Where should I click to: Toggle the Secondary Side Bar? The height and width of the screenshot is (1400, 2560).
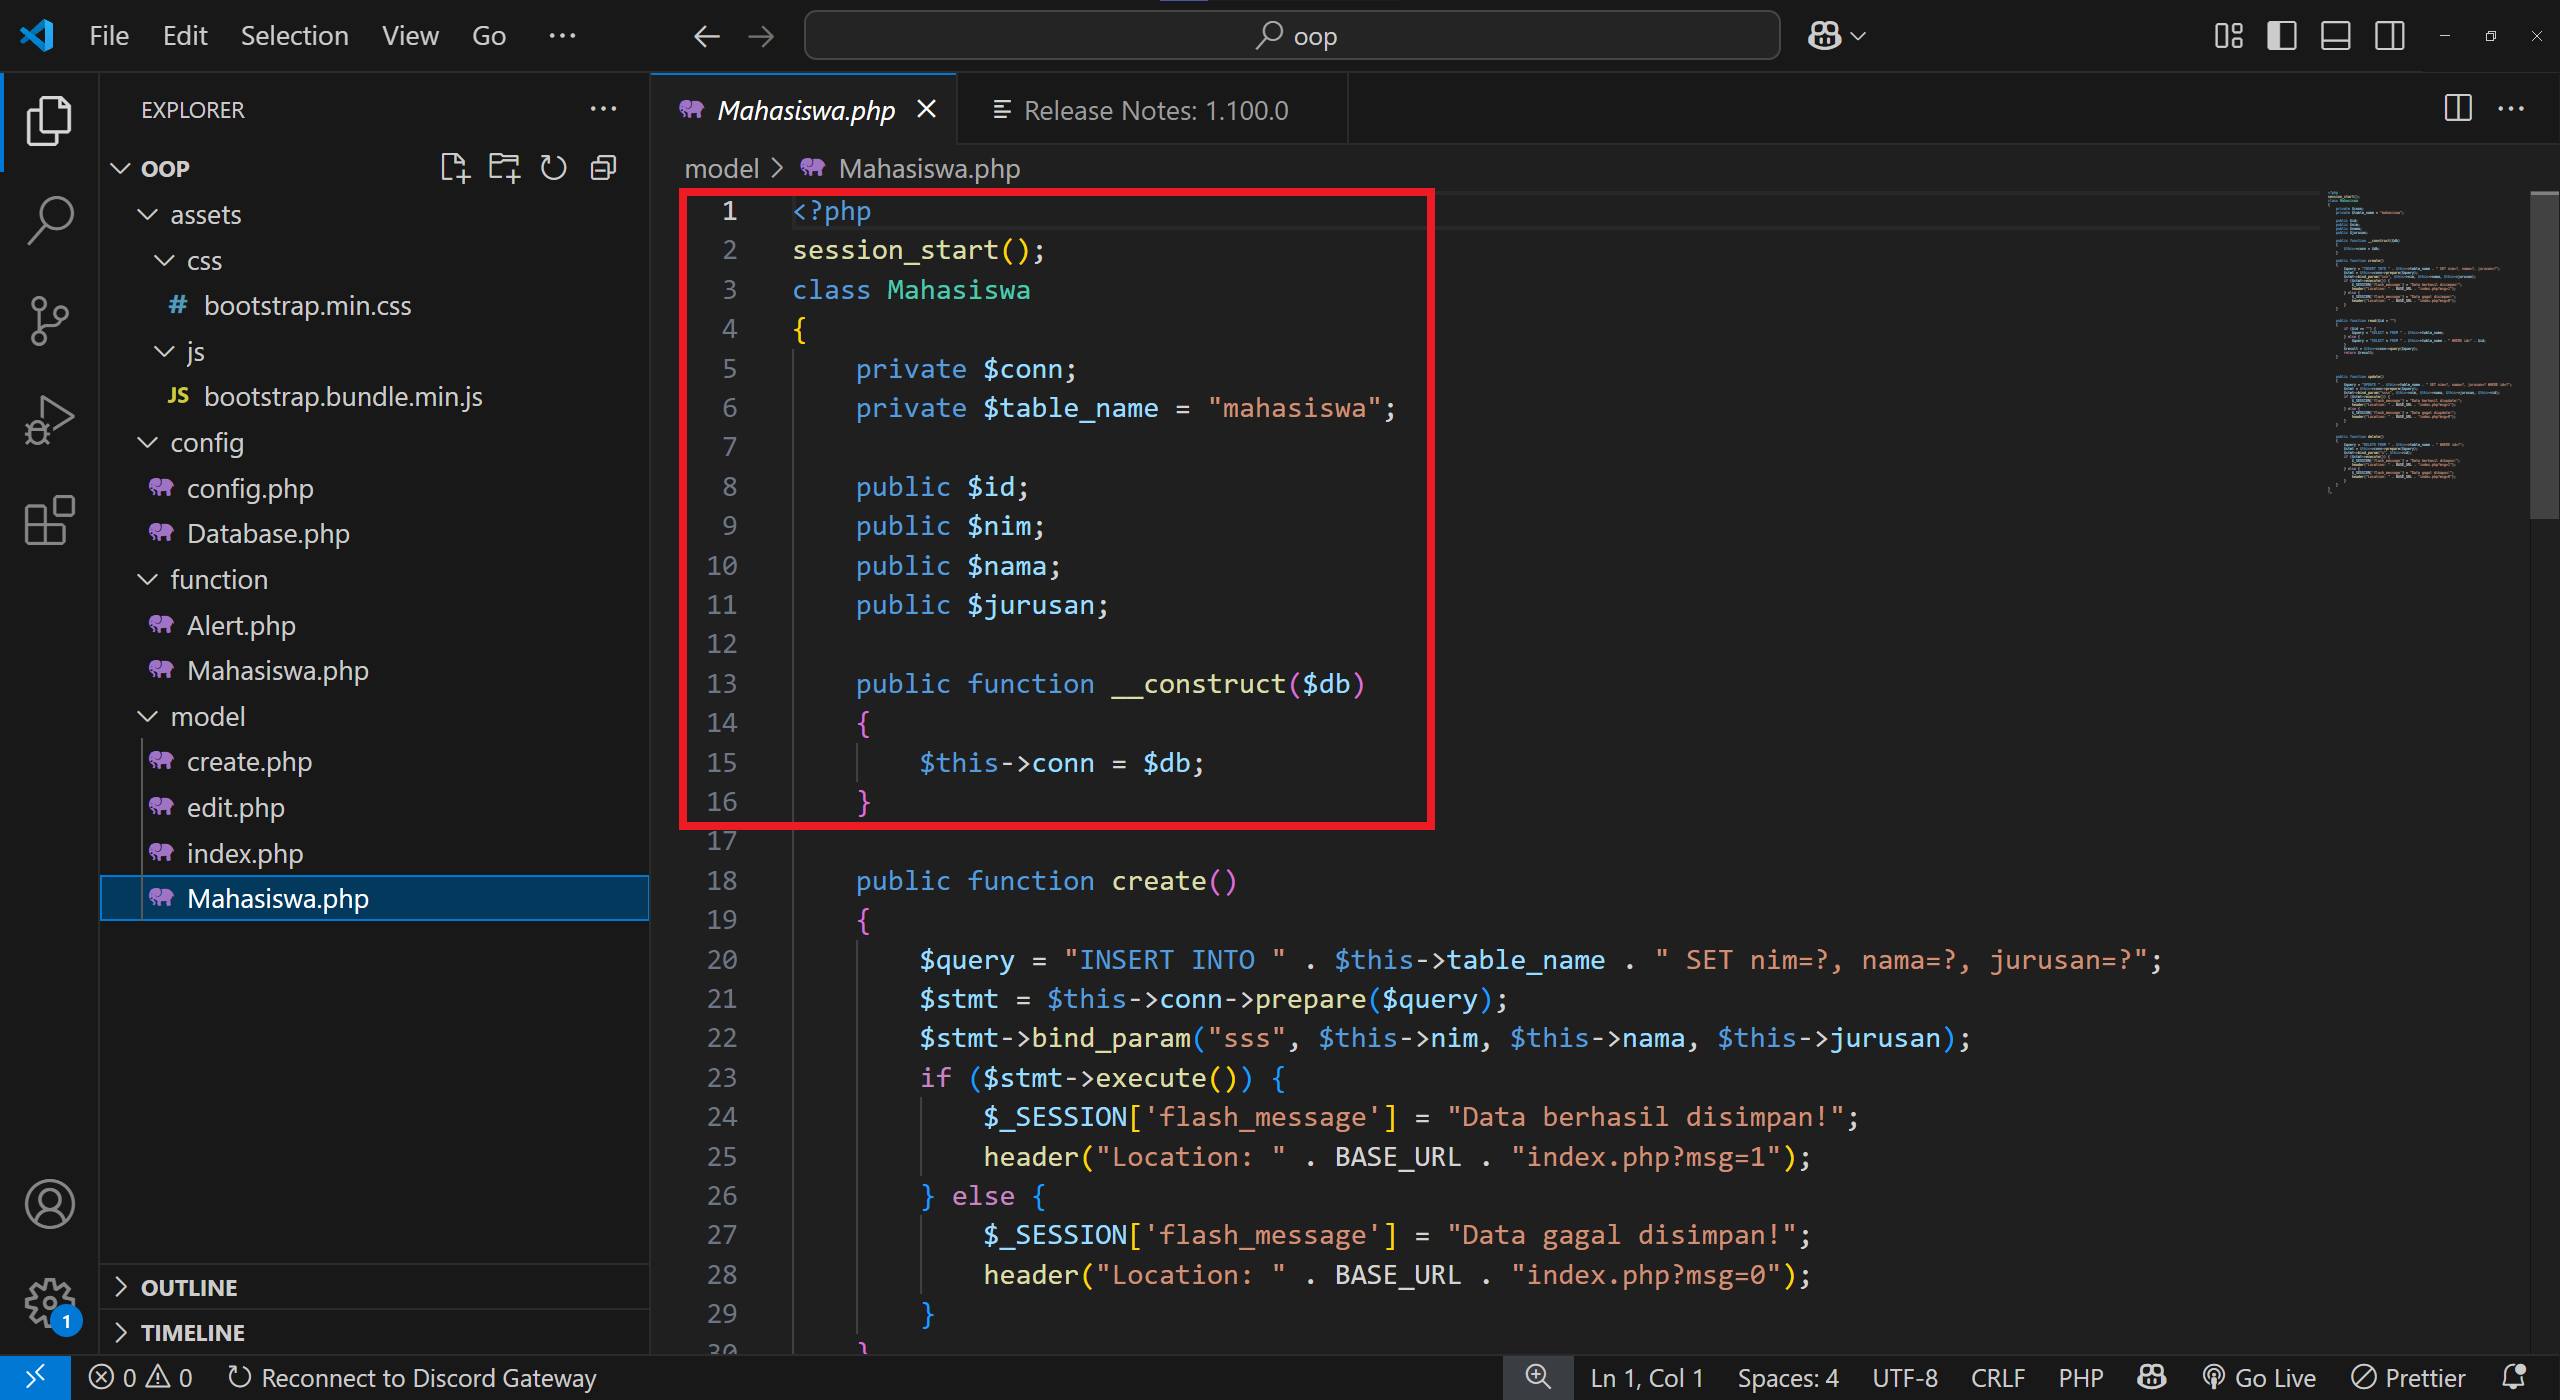tap(2390, 35)
